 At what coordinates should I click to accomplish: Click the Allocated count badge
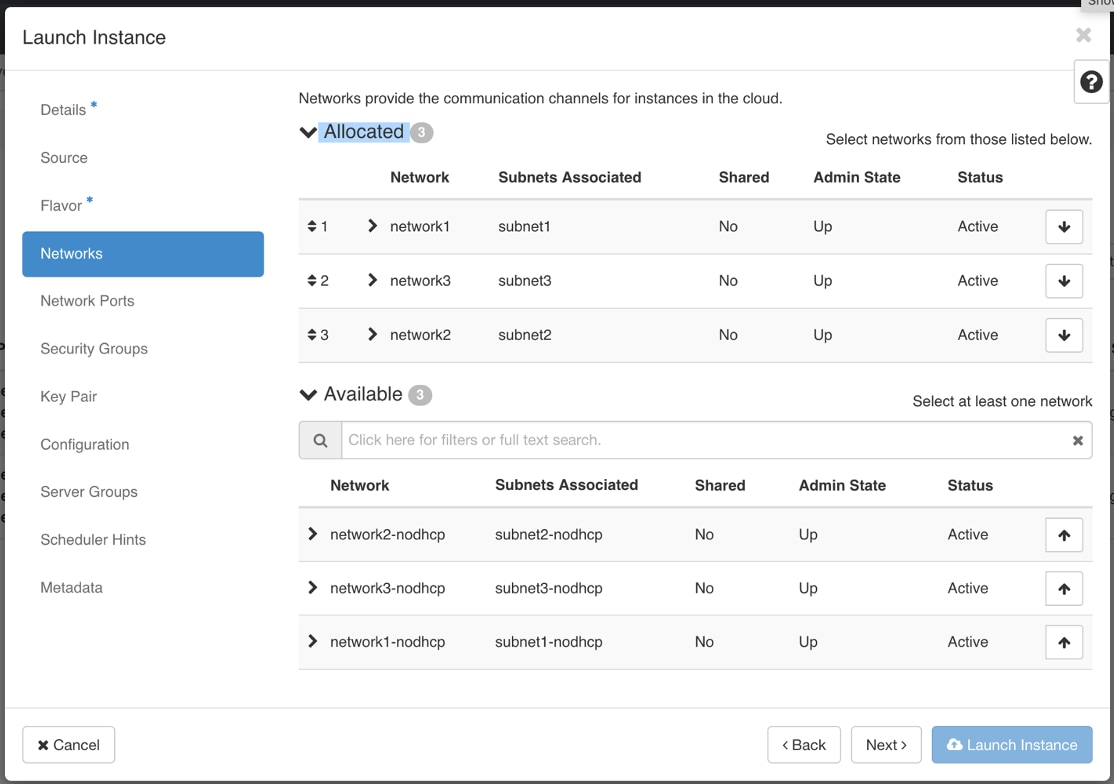(x=421, y=133)
